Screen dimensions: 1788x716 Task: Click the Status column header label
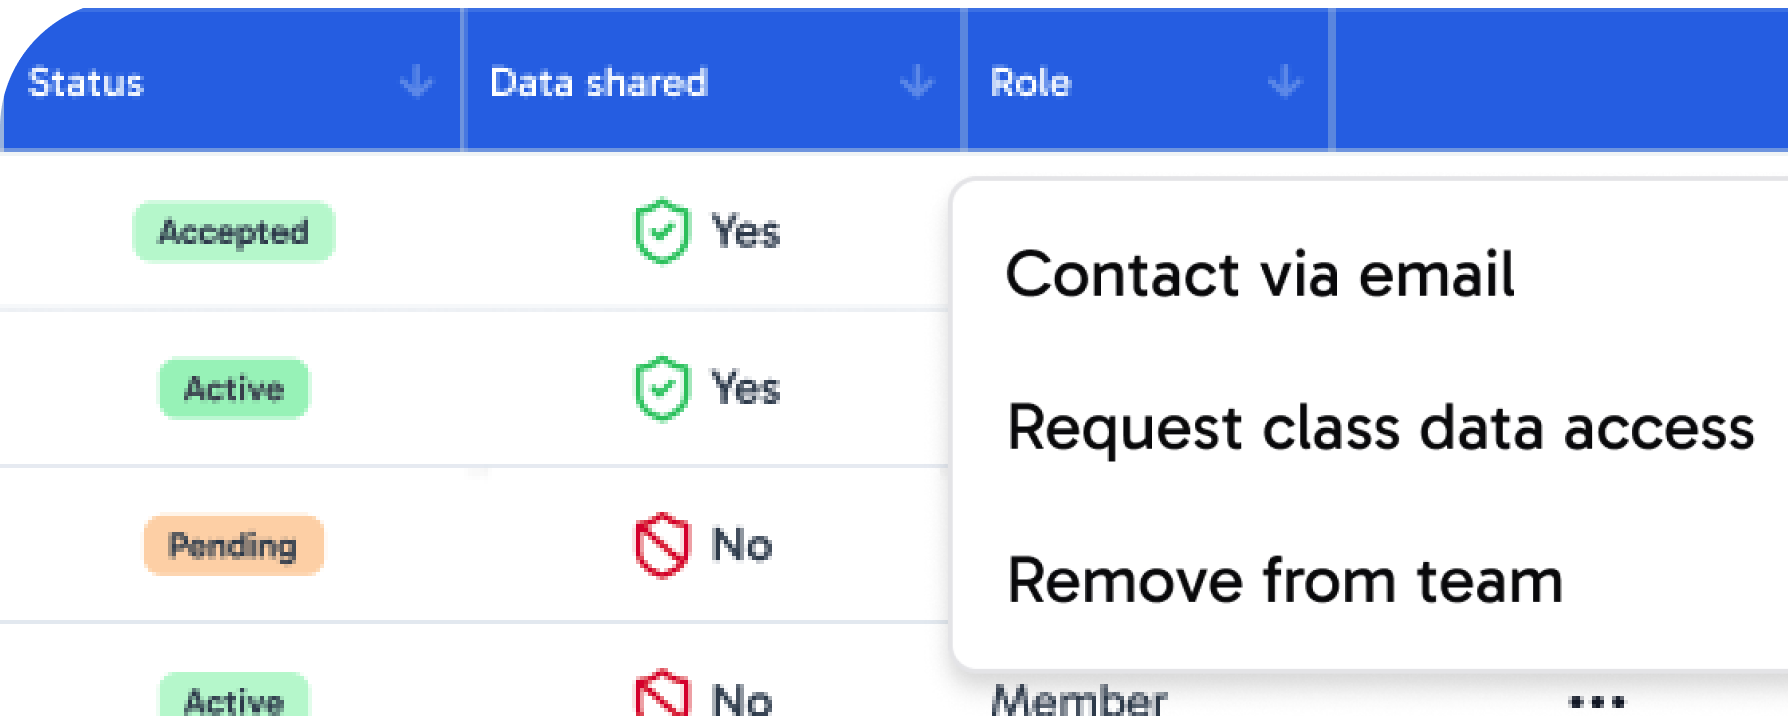click(x=86, y=83)
